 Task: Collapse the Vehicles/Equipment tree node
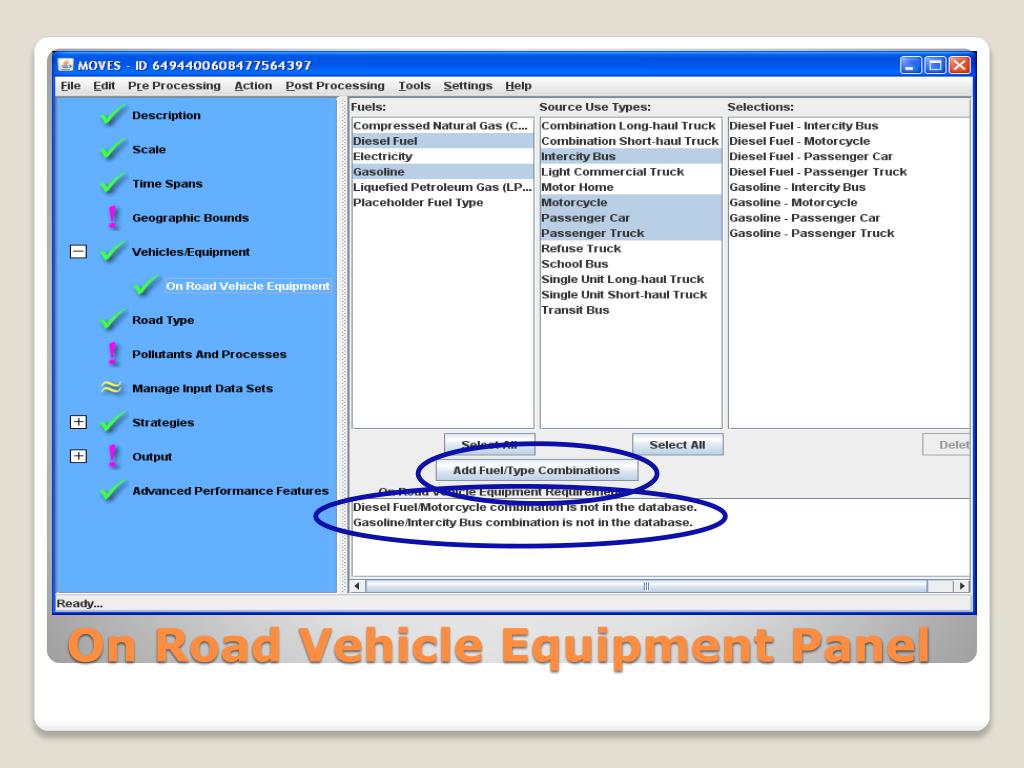click(x=78, y=251)
